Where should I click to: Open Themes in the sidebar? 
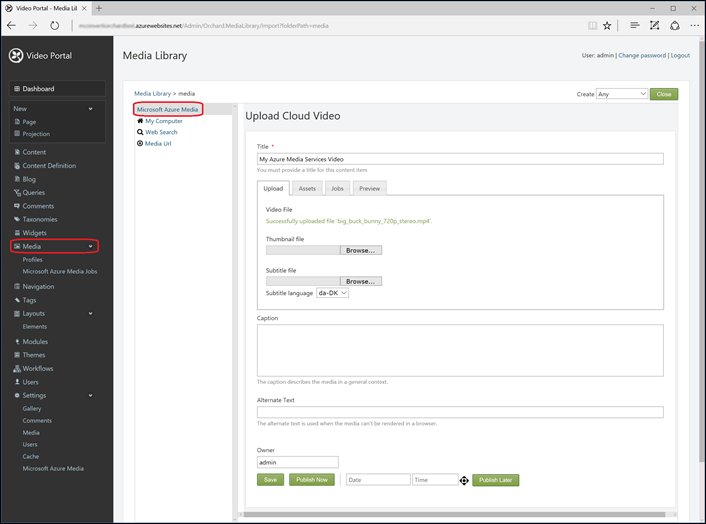[34, 355]
